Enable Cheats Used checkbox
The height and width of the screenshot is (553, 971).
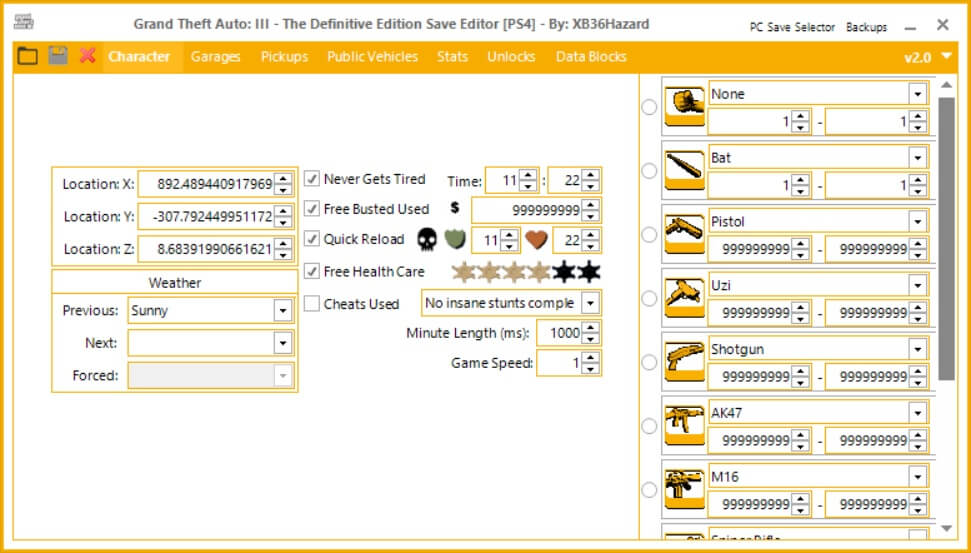coord(312,304)
